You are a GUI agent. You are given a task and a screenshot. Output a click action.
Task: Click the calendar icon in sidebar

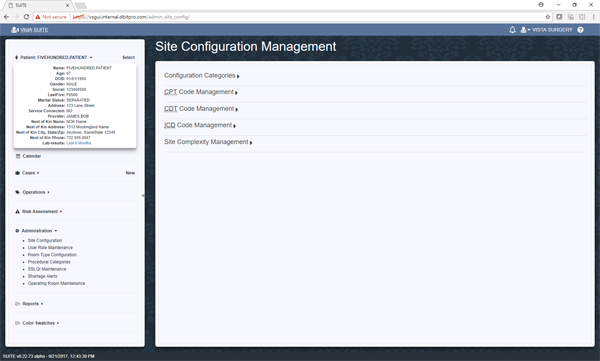[18, 156]
